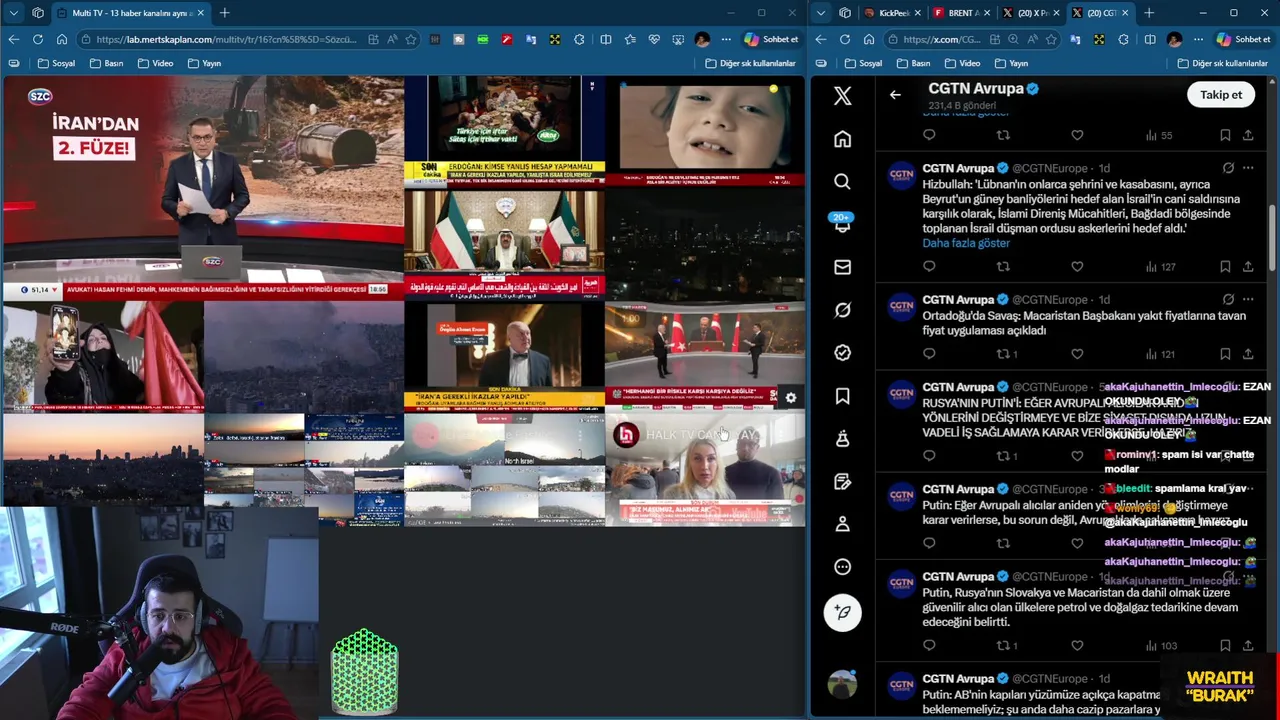Expand Hizbullah tweet with Daha fazla göster
The image size is (1280, 720).
click(x=966, y=243)
